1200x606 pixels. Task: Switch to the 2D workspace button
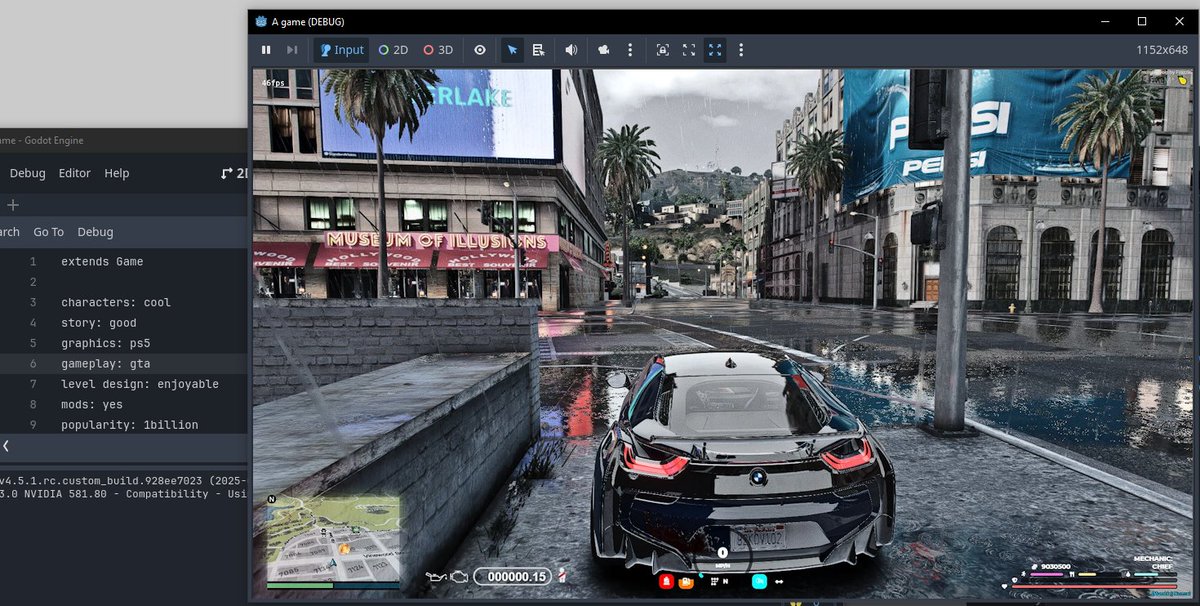[x=235, y=173]
